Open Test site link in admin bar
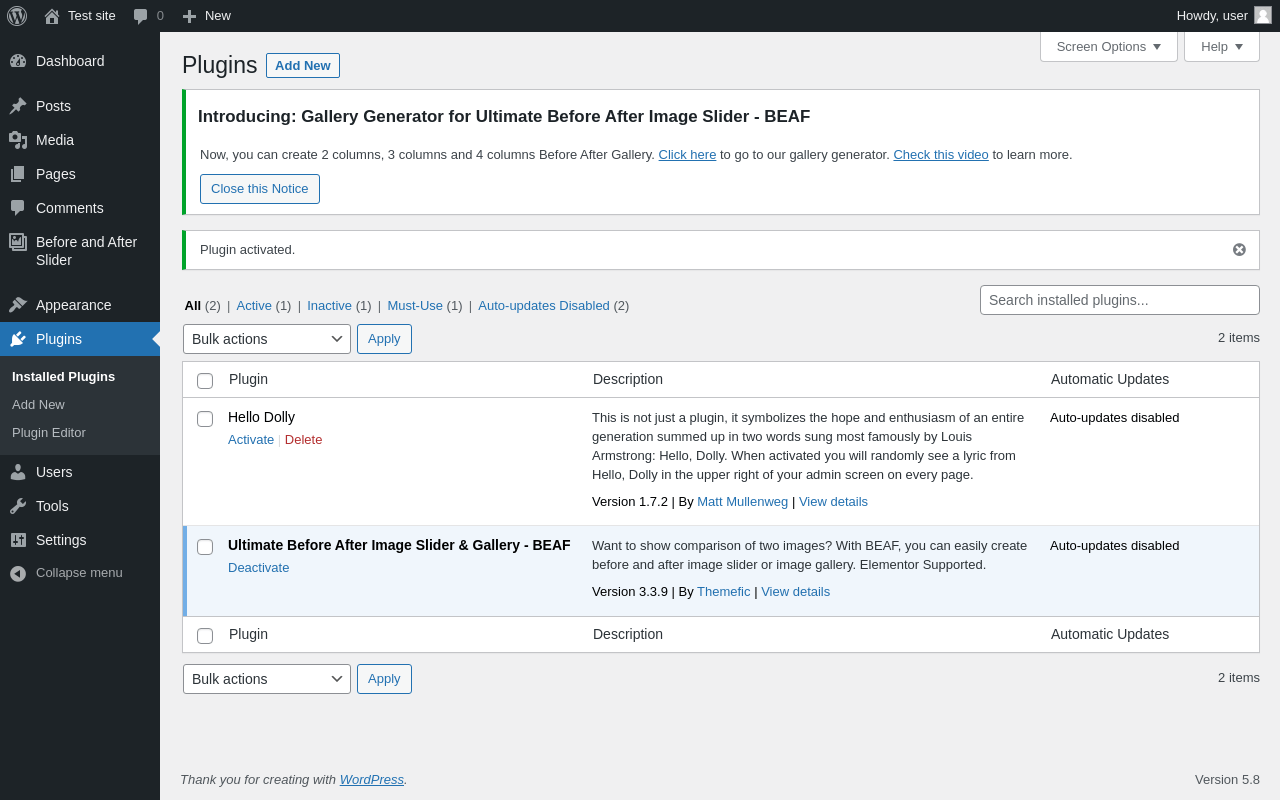 pos(92,16)
